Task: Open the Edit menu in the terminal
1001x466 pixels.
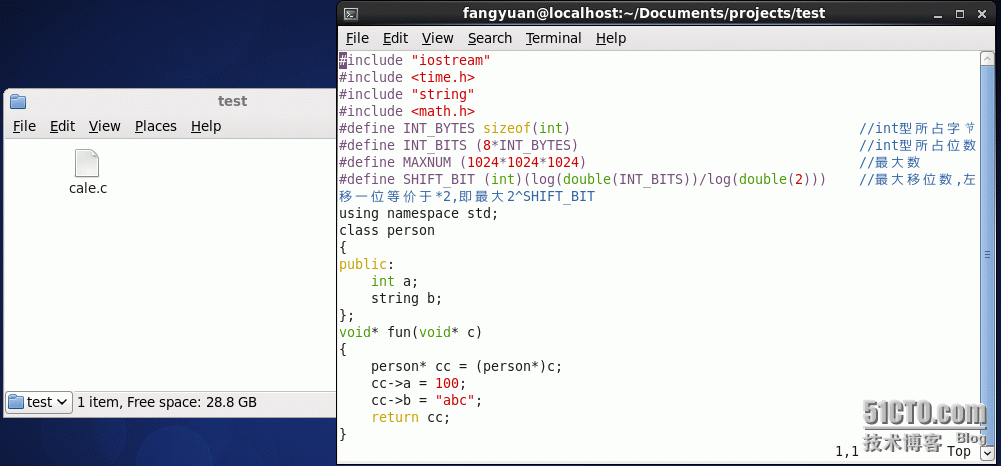Action: click(x=395, y=38)
